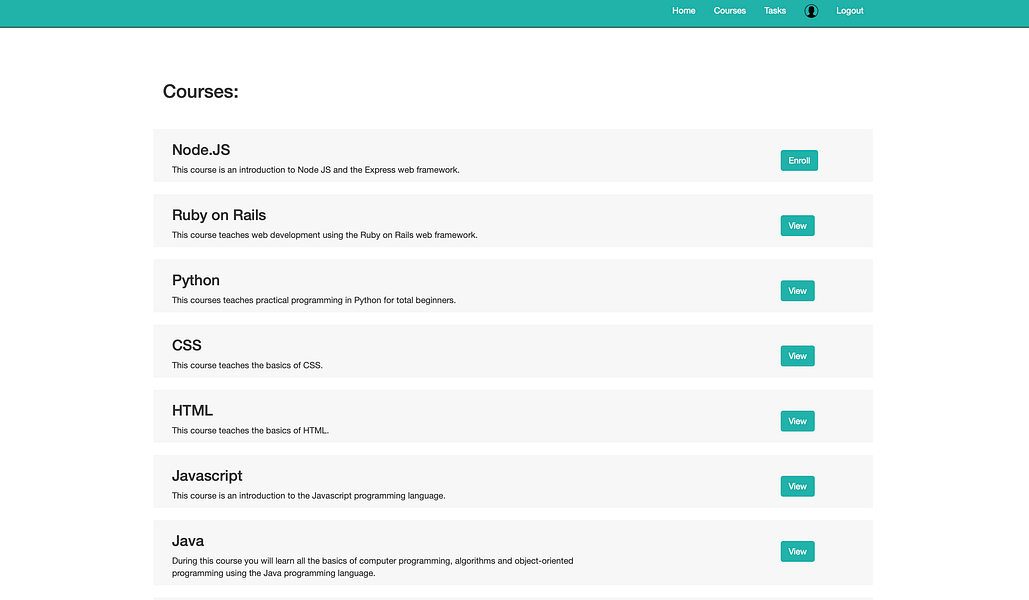This screenshot has width=1029, height=600.
Task: View the Java course
Action: tap(797, 551)
